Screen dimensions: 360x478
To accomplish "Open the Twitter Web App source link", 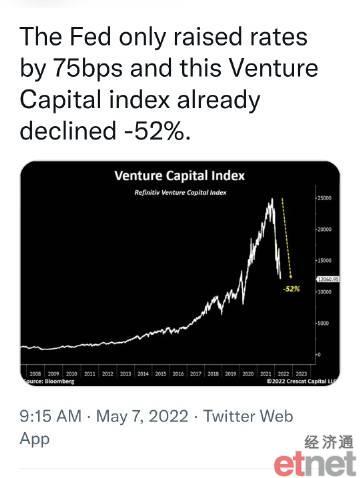I will click(x=157, y=427).
